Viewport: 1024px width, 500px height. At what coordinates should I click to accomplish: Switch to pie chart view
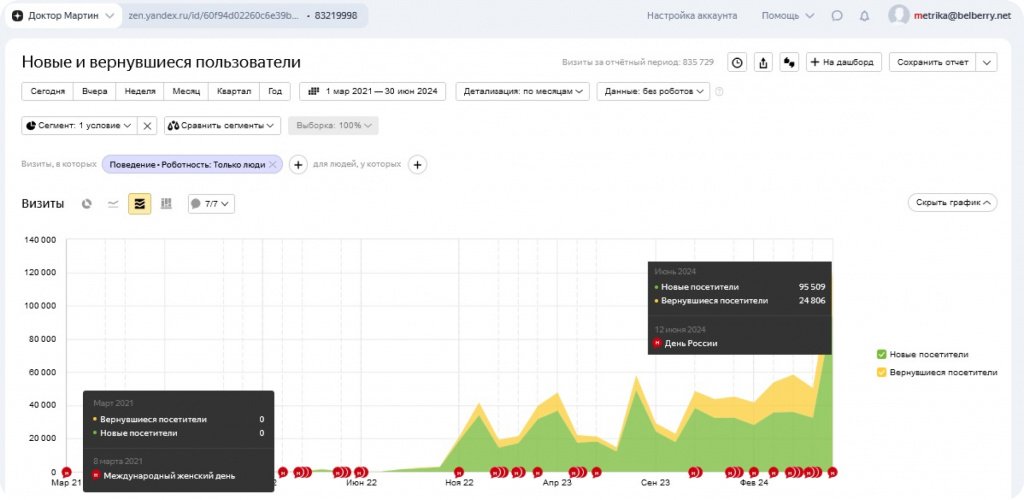[87, 204]
